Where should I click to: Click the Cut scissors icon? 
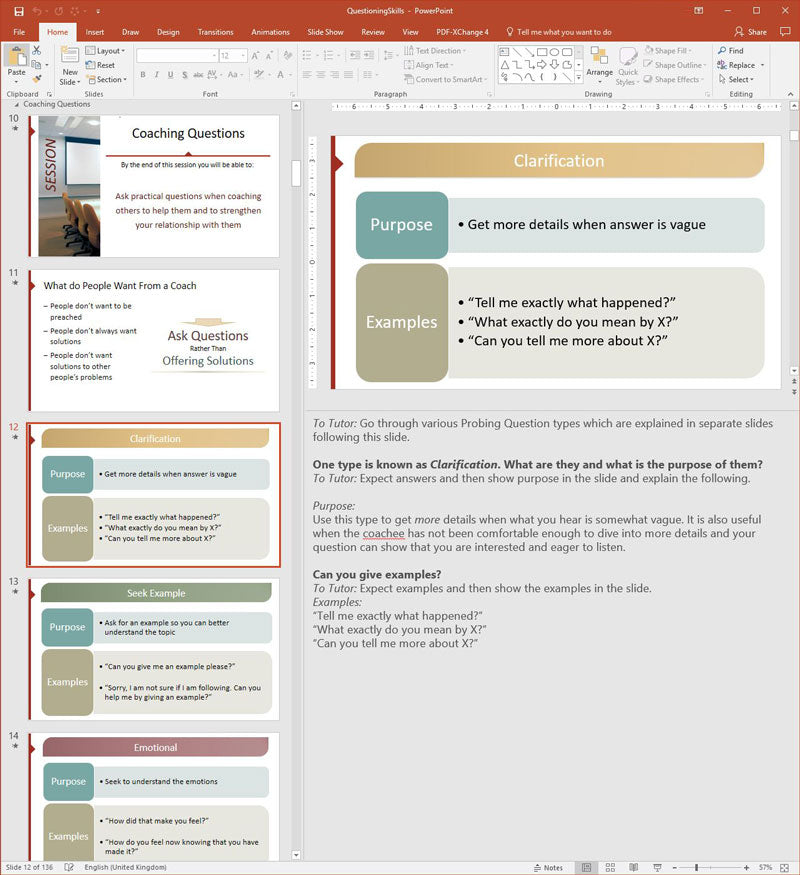pyautogui.click(x=37, y=50)
